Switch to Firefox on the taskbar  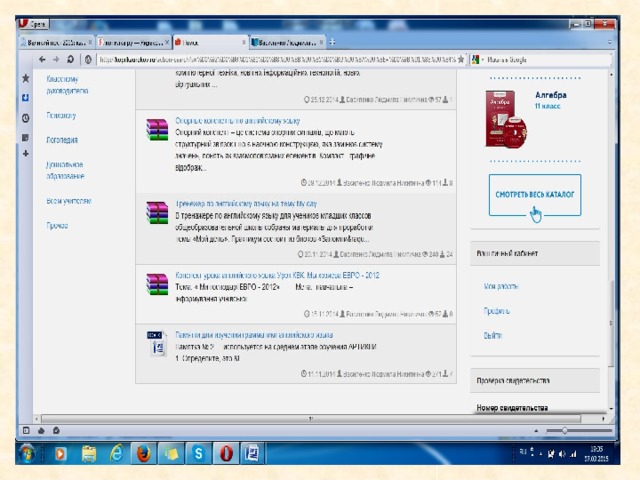[x=144, y=453]
